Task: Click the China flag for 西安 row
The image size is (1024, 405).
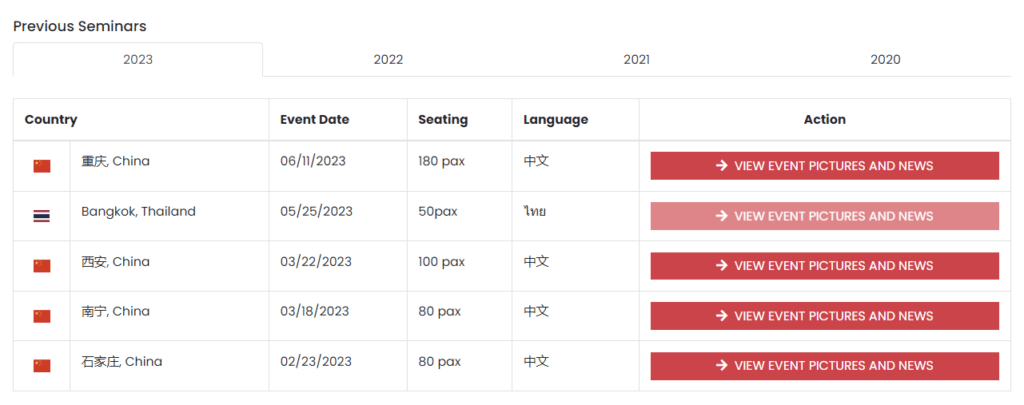Action: click(42, 266)
